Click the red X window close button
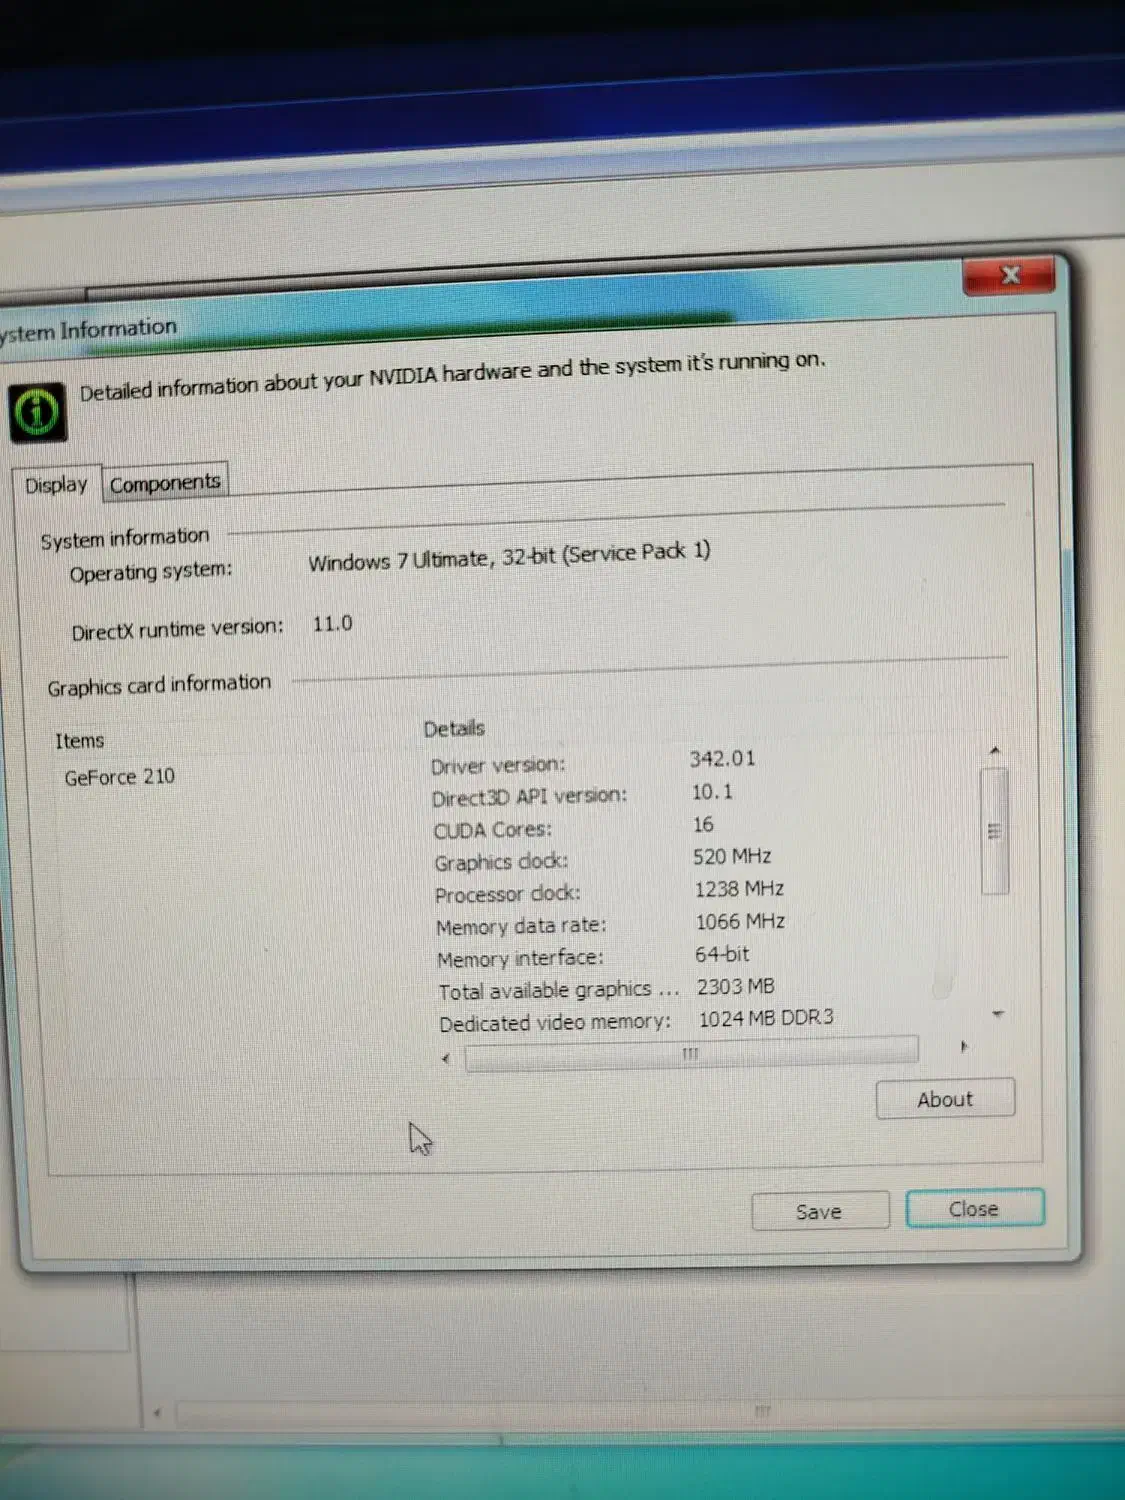The height and width of the screenshot is (1500, 1125). tap(1009, 275)
